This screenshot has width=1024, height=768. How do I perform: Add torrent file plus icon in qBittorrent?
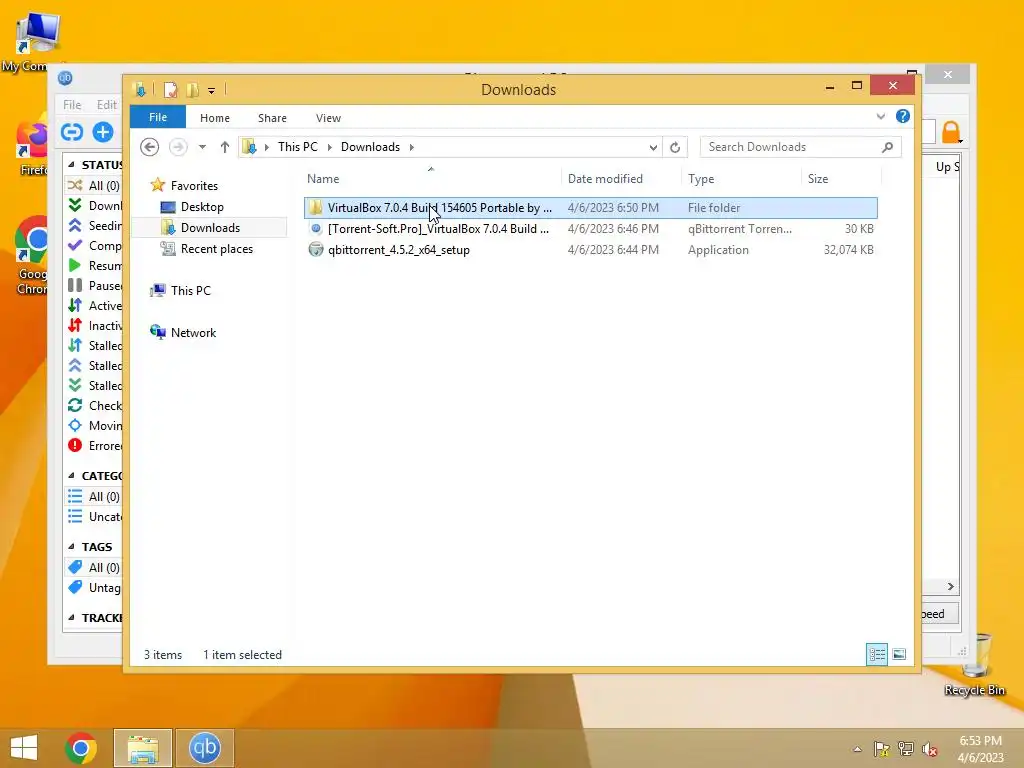103,132
